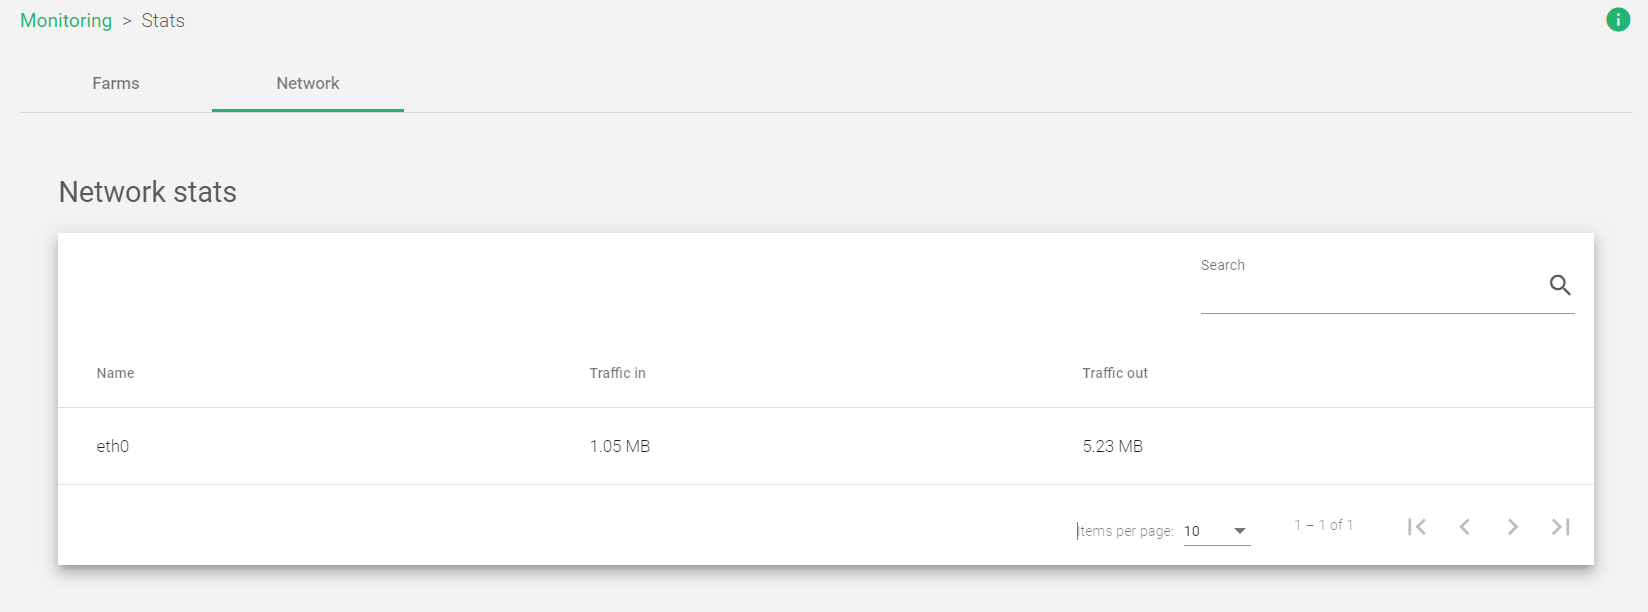Image resolution: width=1648 pixels, height=612 pixels.
Task: Go to previous page of table
Action: [1465, 527]
